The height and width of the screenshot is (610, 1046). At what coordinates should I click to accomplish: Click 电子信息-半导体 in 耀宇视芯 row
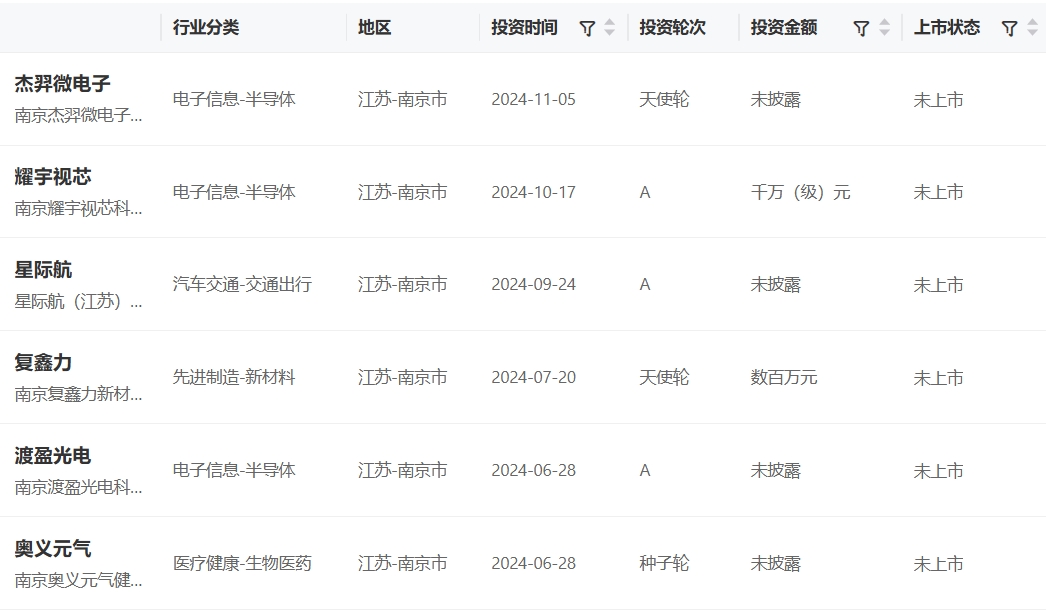point(233,192)
